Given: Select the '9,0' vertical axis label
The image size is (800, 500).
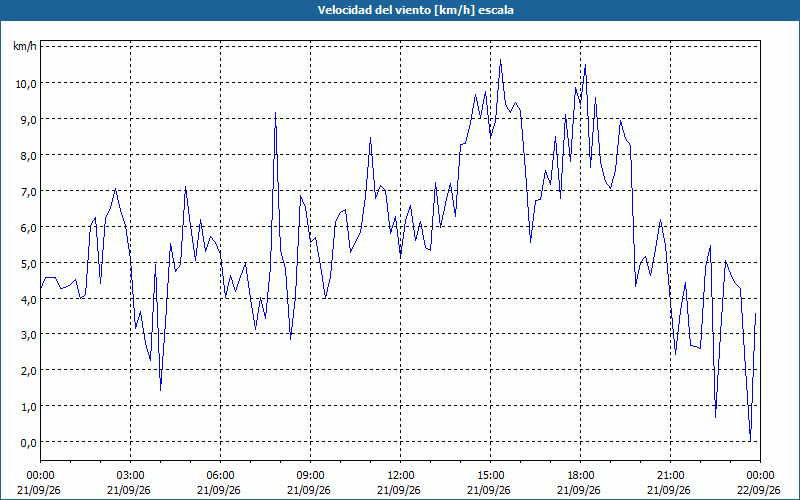Looking at the screenshot, I should 28,119.
